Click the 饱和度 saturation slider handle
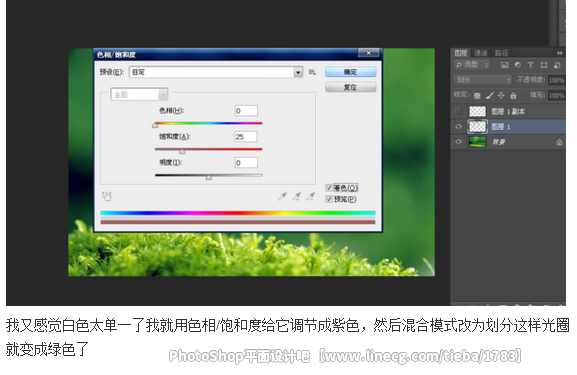 (x=182, y=151)
